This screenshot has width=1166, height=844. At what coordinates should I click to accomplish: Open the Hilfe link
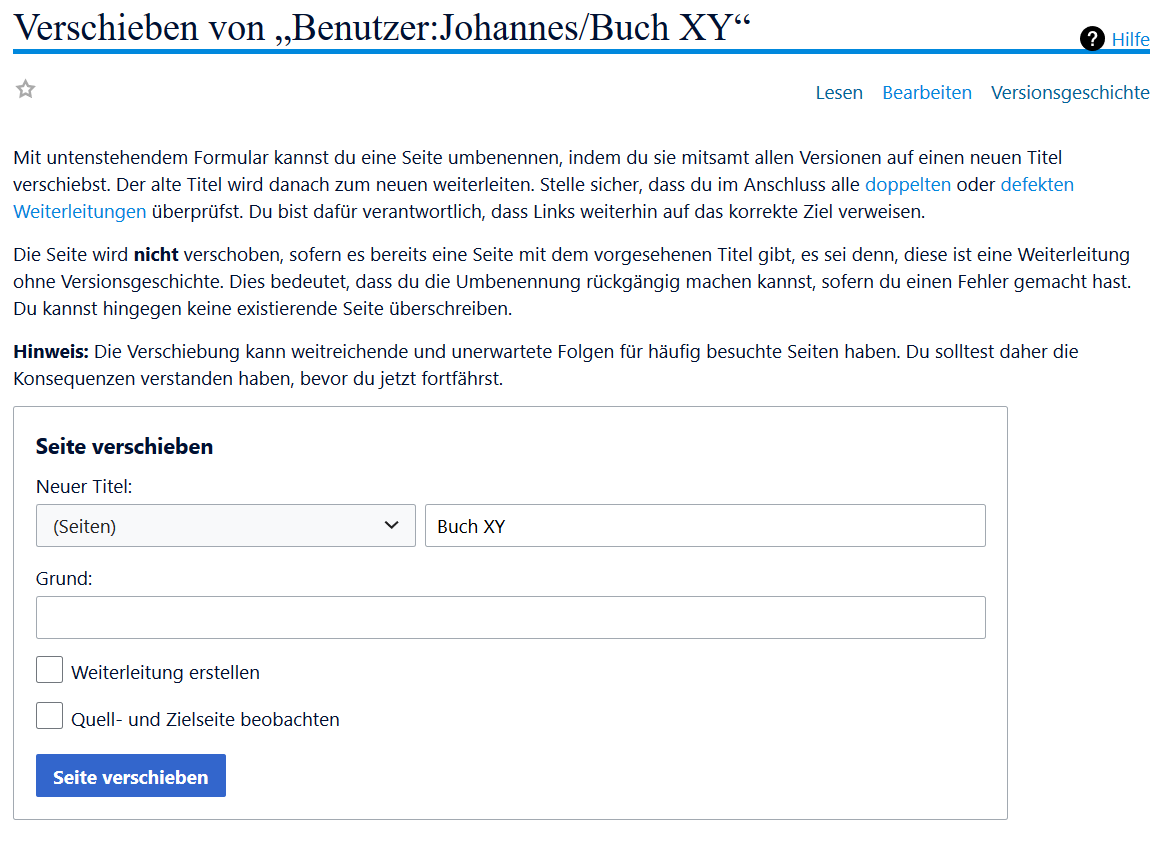click(1130, 39)
